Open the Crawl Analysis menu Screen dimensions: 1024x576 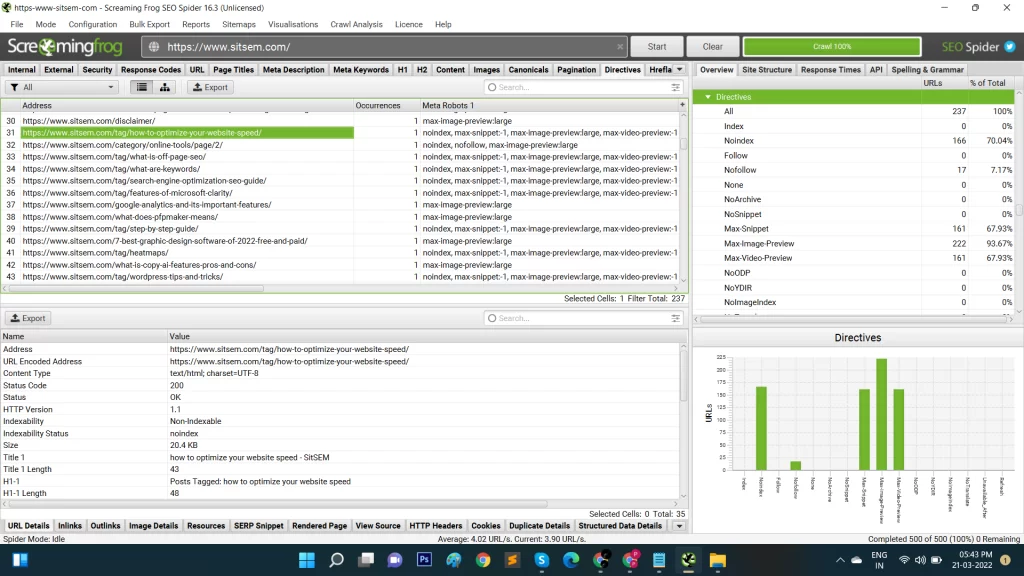pos(357,24)
